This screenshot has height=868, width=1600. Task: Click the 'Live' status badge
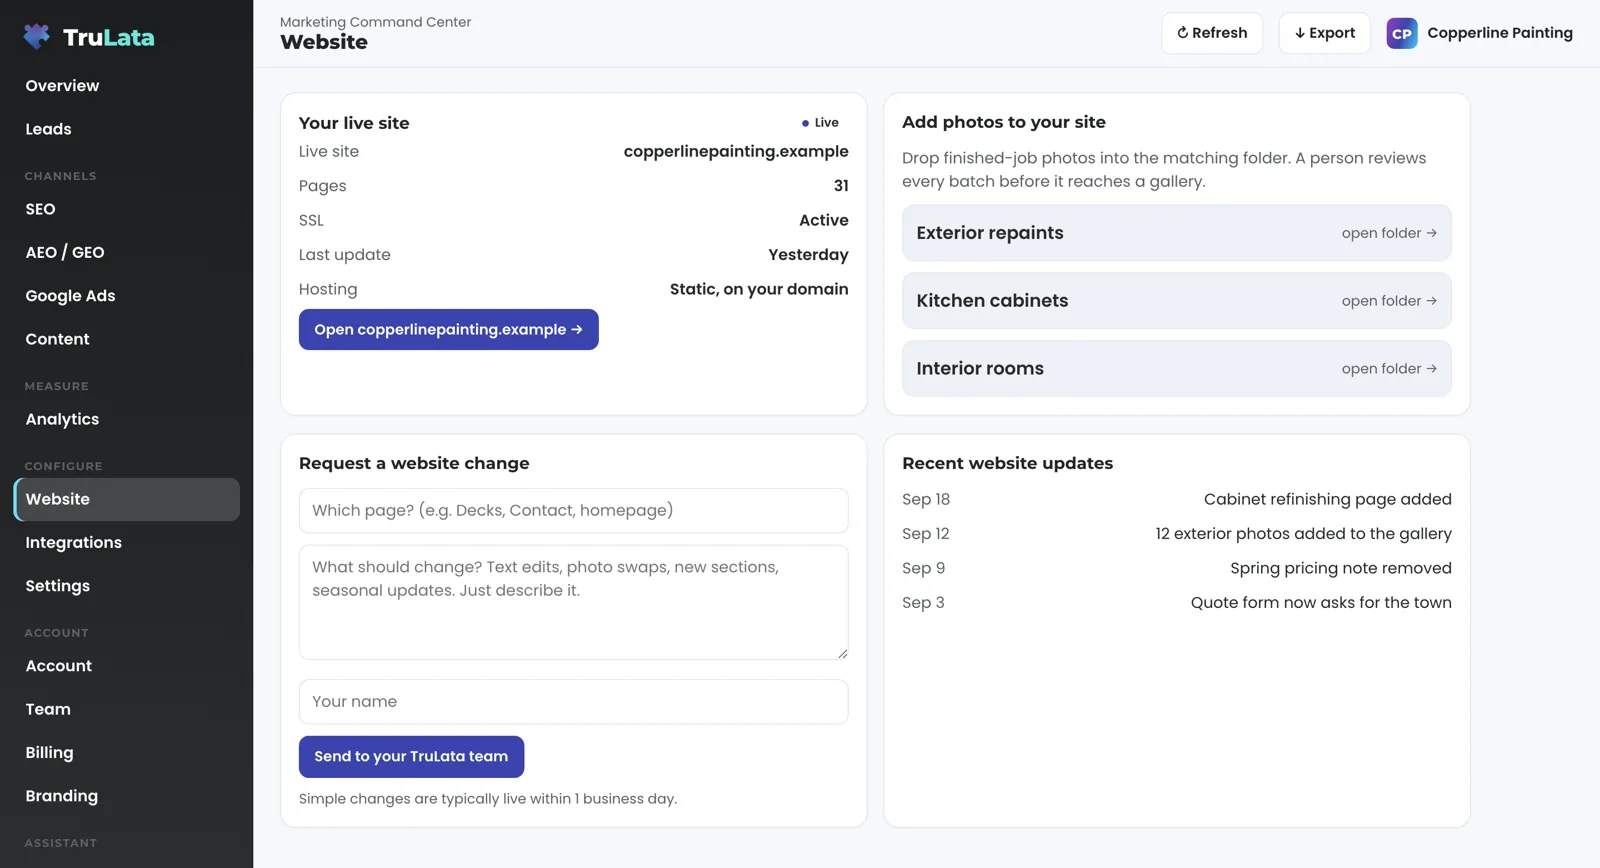[x=820, y=123]
